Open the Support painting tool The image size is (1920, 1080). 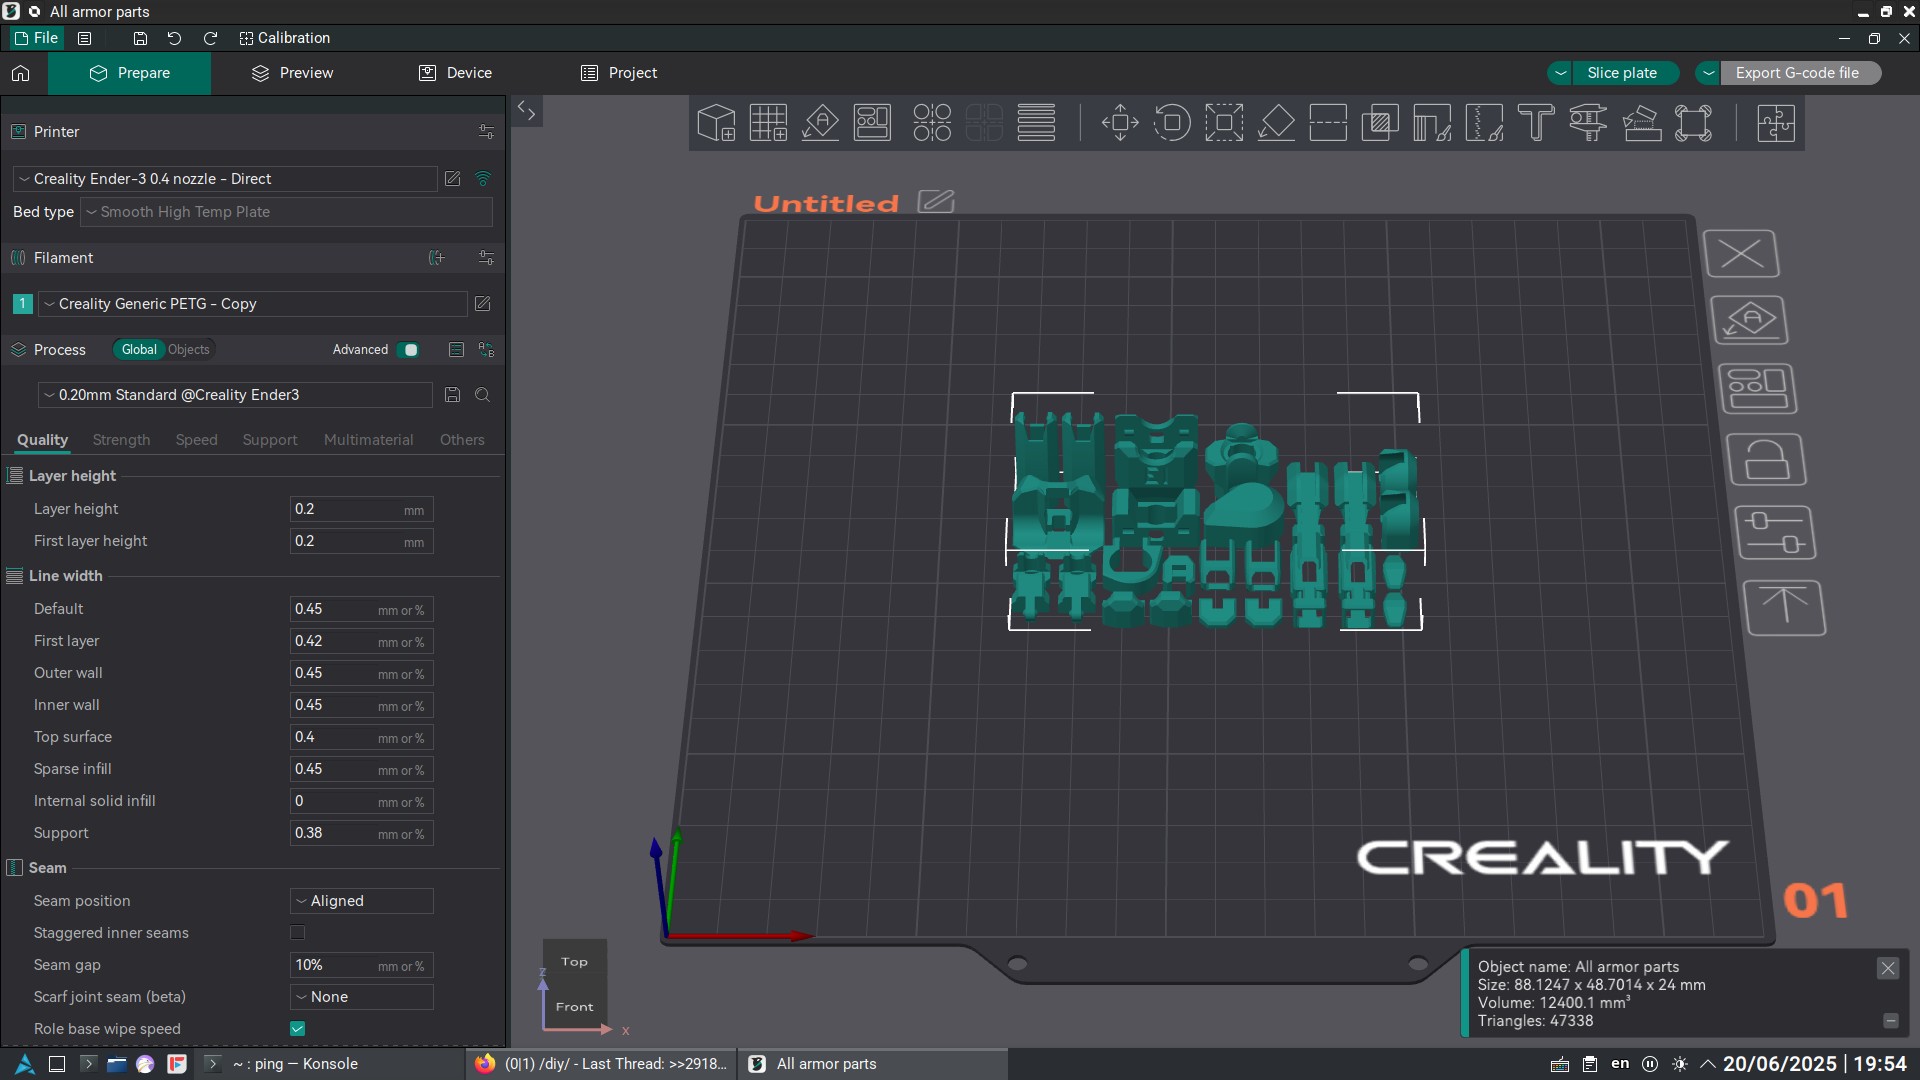pyautogui.click(x=1432, y=123)
